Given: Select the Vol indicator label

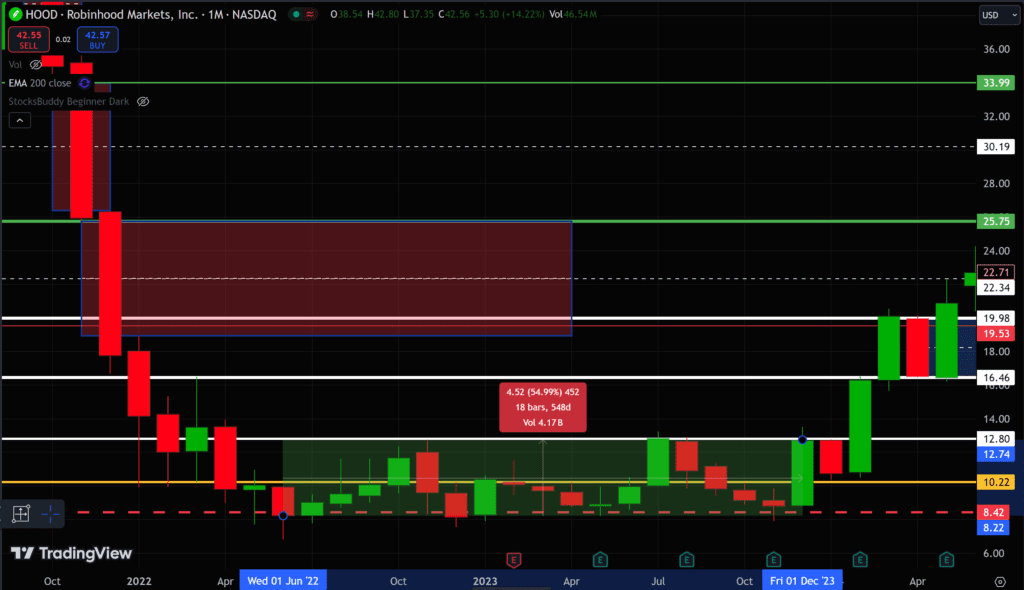Looking at the screenshot, I should (15, 65).
